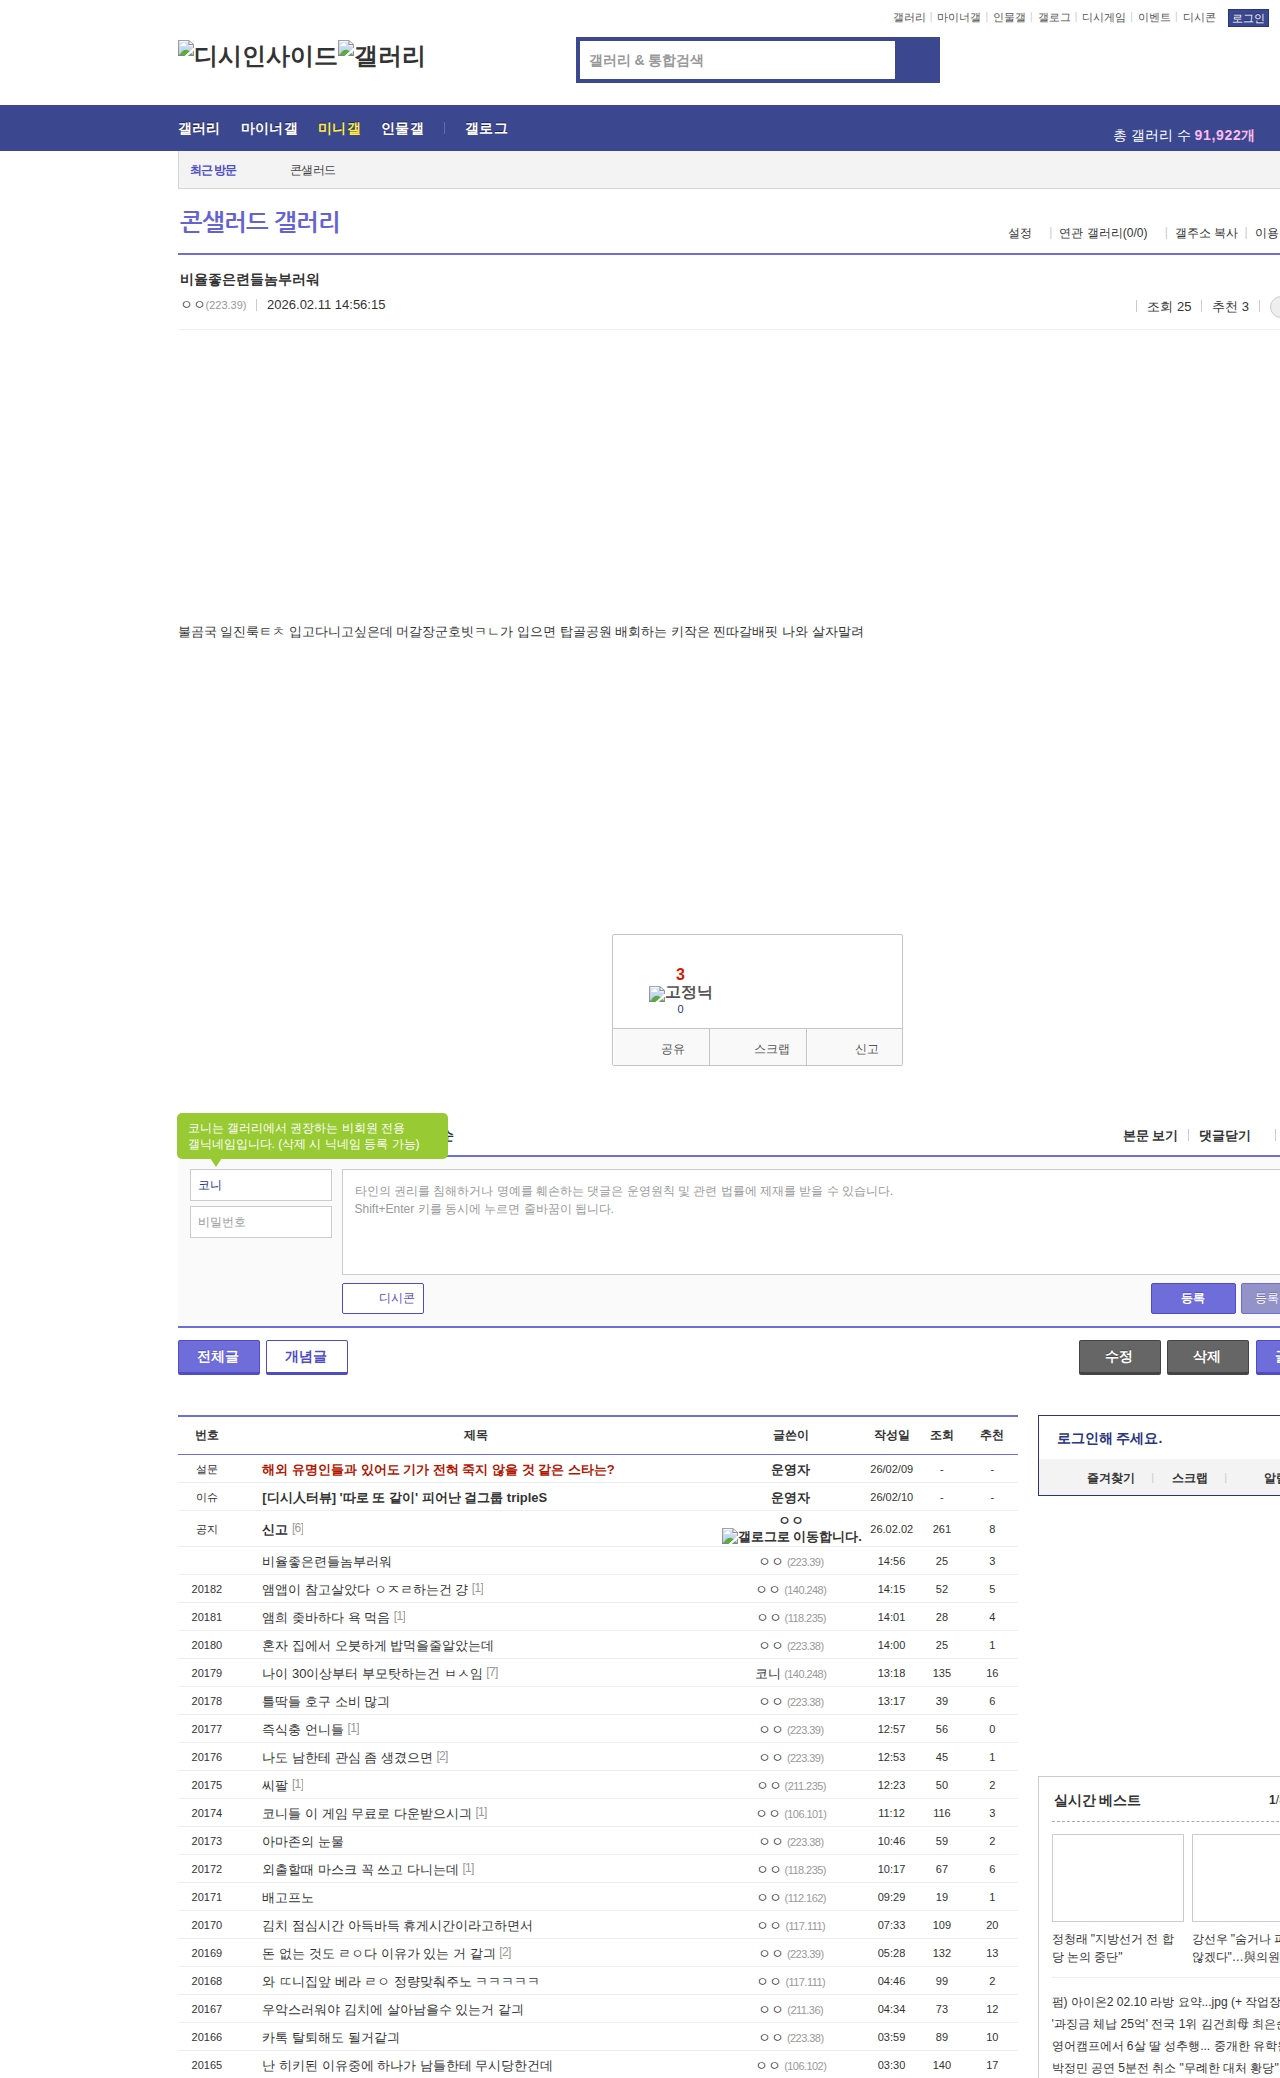Open post 나이 300|상부터 부모탓하는건
1280x2078 pixels.
(372, 1674)
